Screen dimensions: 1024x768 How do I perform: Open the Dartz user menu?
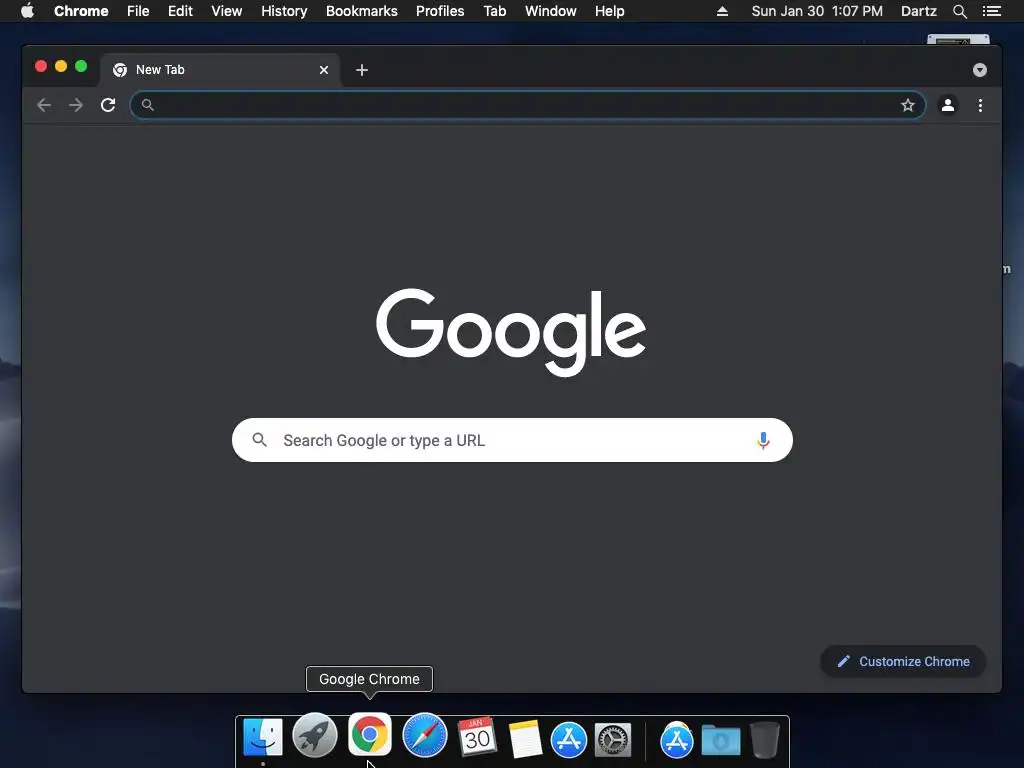[919, 11]
